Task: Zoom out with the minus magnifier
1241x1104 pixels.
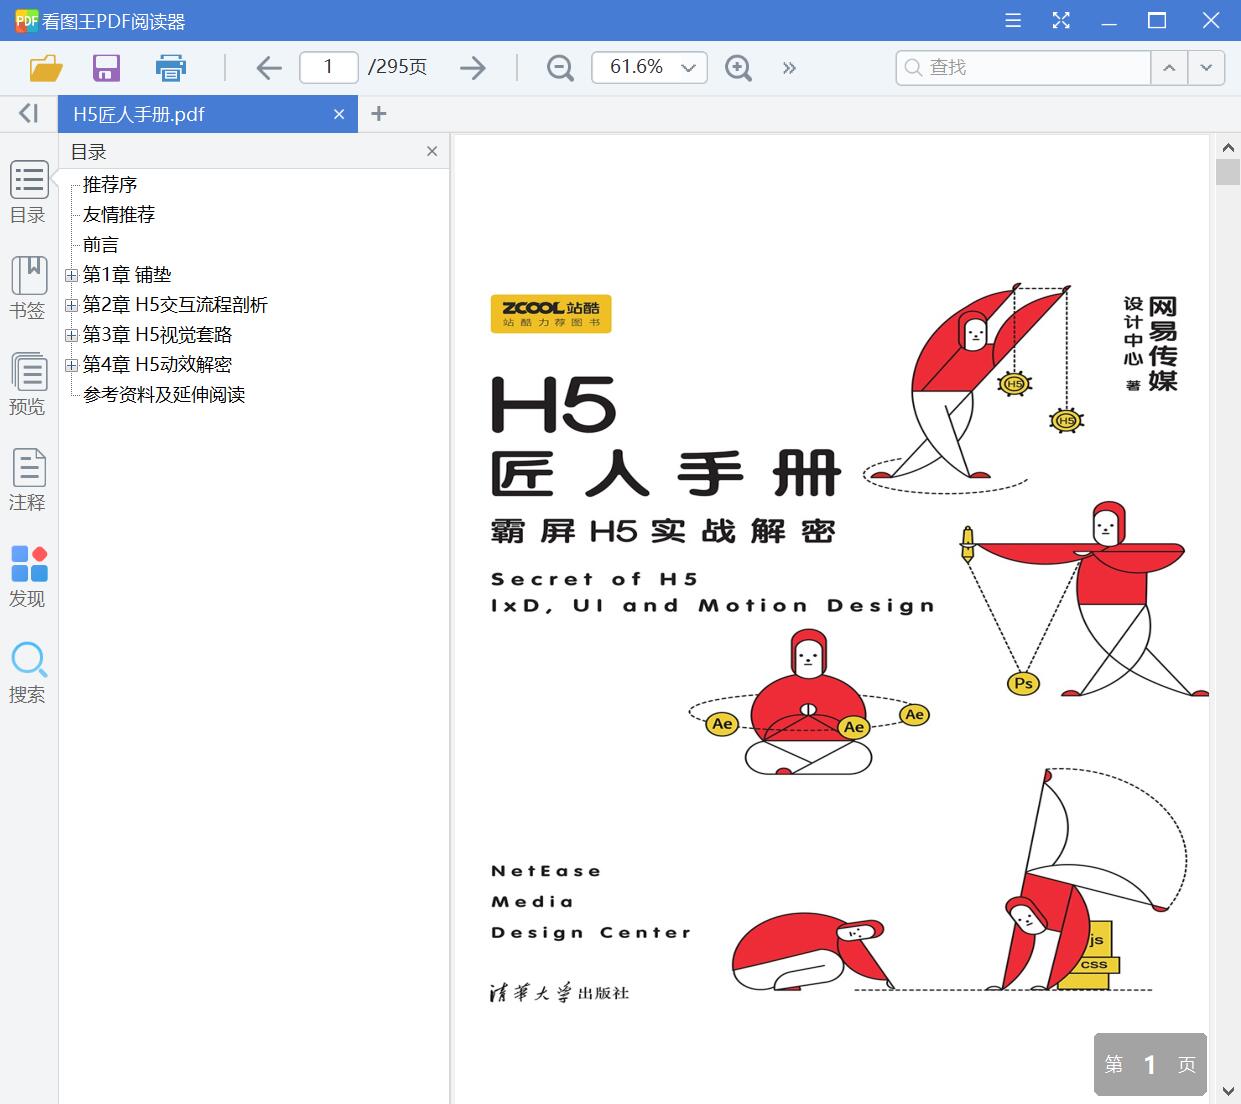Action: tap(560, 68)
